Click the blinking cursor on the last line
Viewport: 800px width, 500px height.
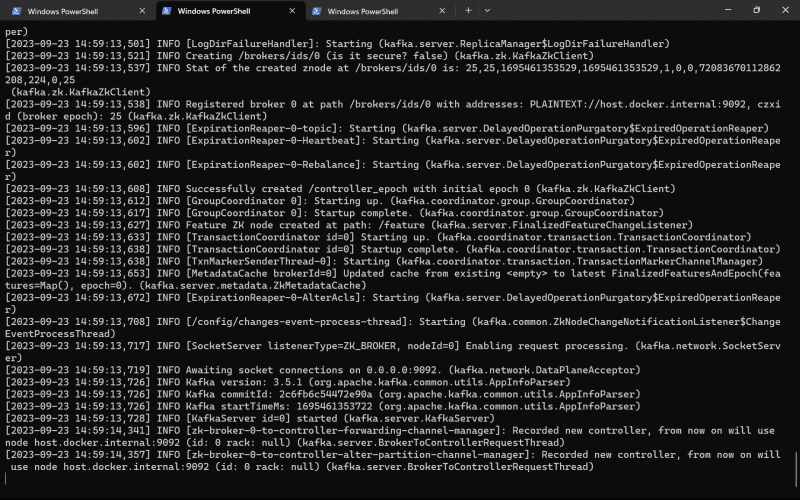click(x=6, y=479)
